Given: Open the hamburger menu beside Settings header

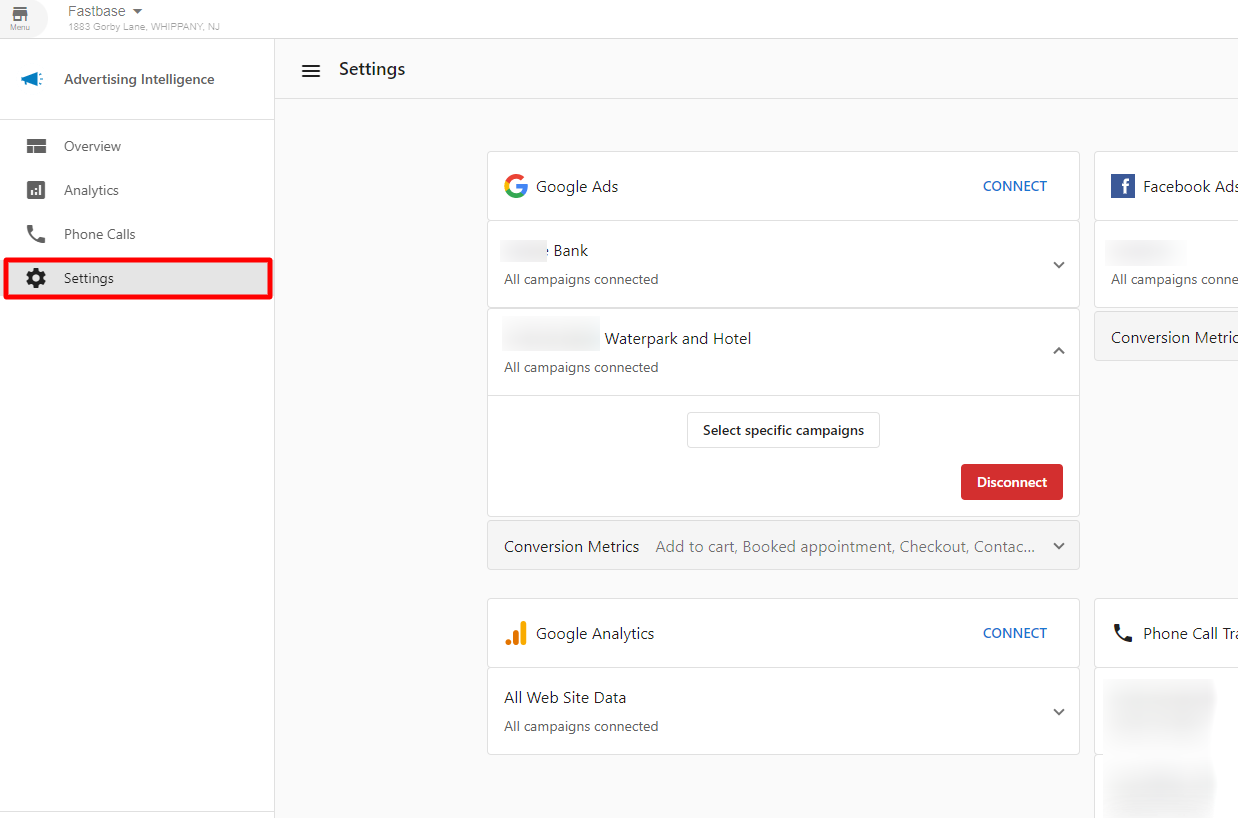Looking at the screenshot, I should click(x=311, y=70).
